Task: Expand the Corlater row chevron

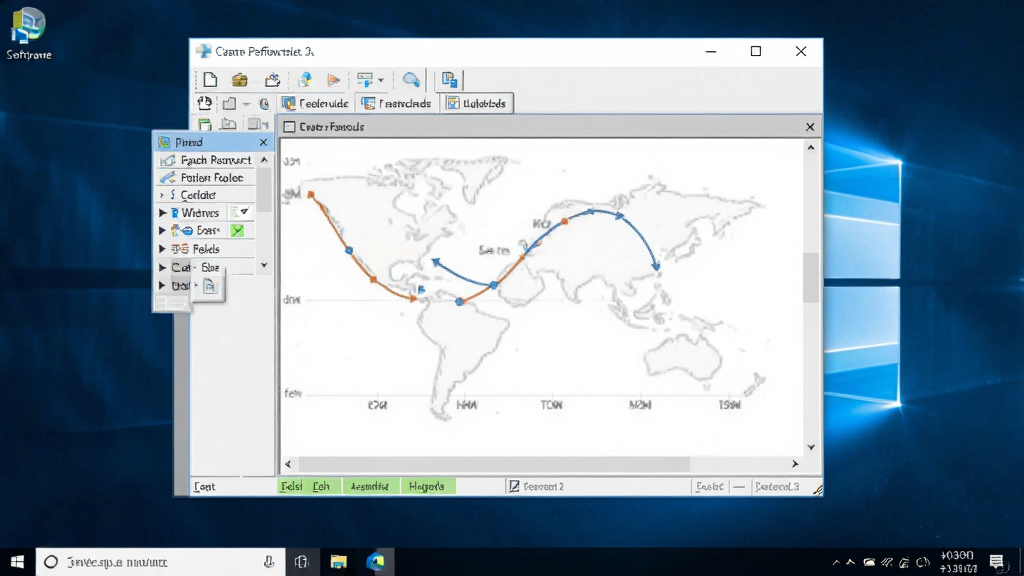Action: pyautogui.click(x=162, y=195)
